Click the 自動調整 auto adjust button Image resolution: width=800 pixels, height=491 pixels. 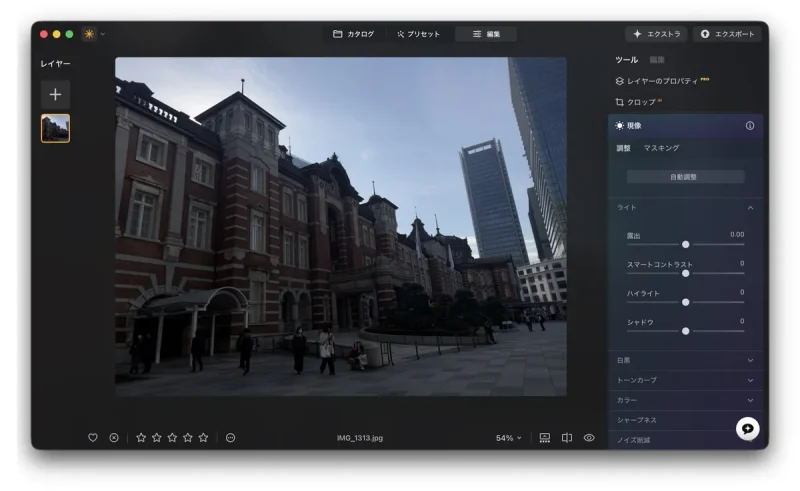coord(685,177)
